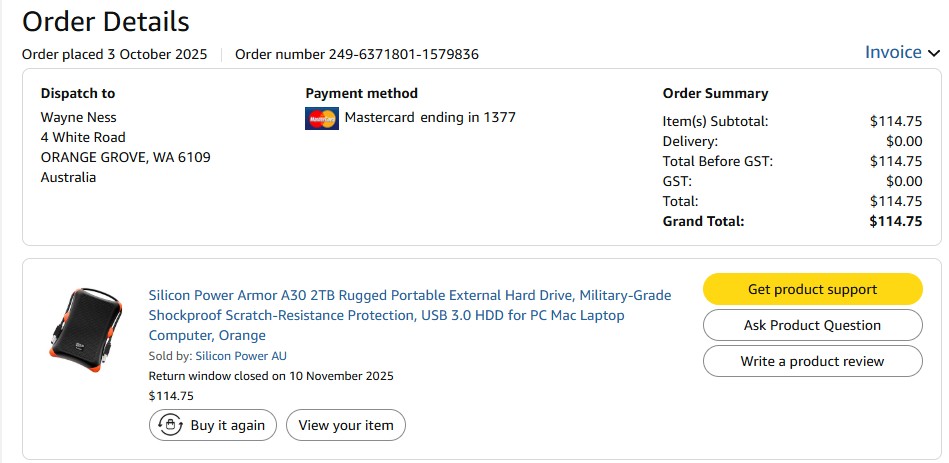Click the return window closed notice
The image size is (949, 463).
pyautogui.click(x=271, y=376)
